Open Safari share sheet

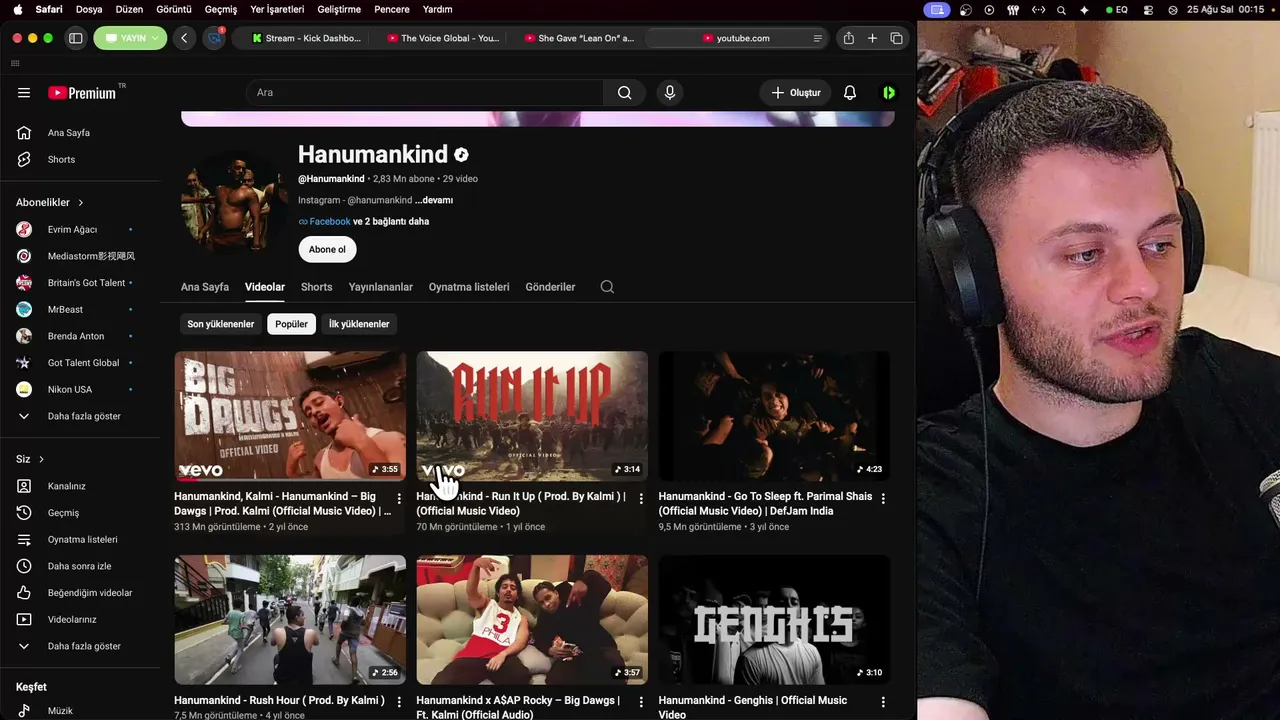pos(849,38)
